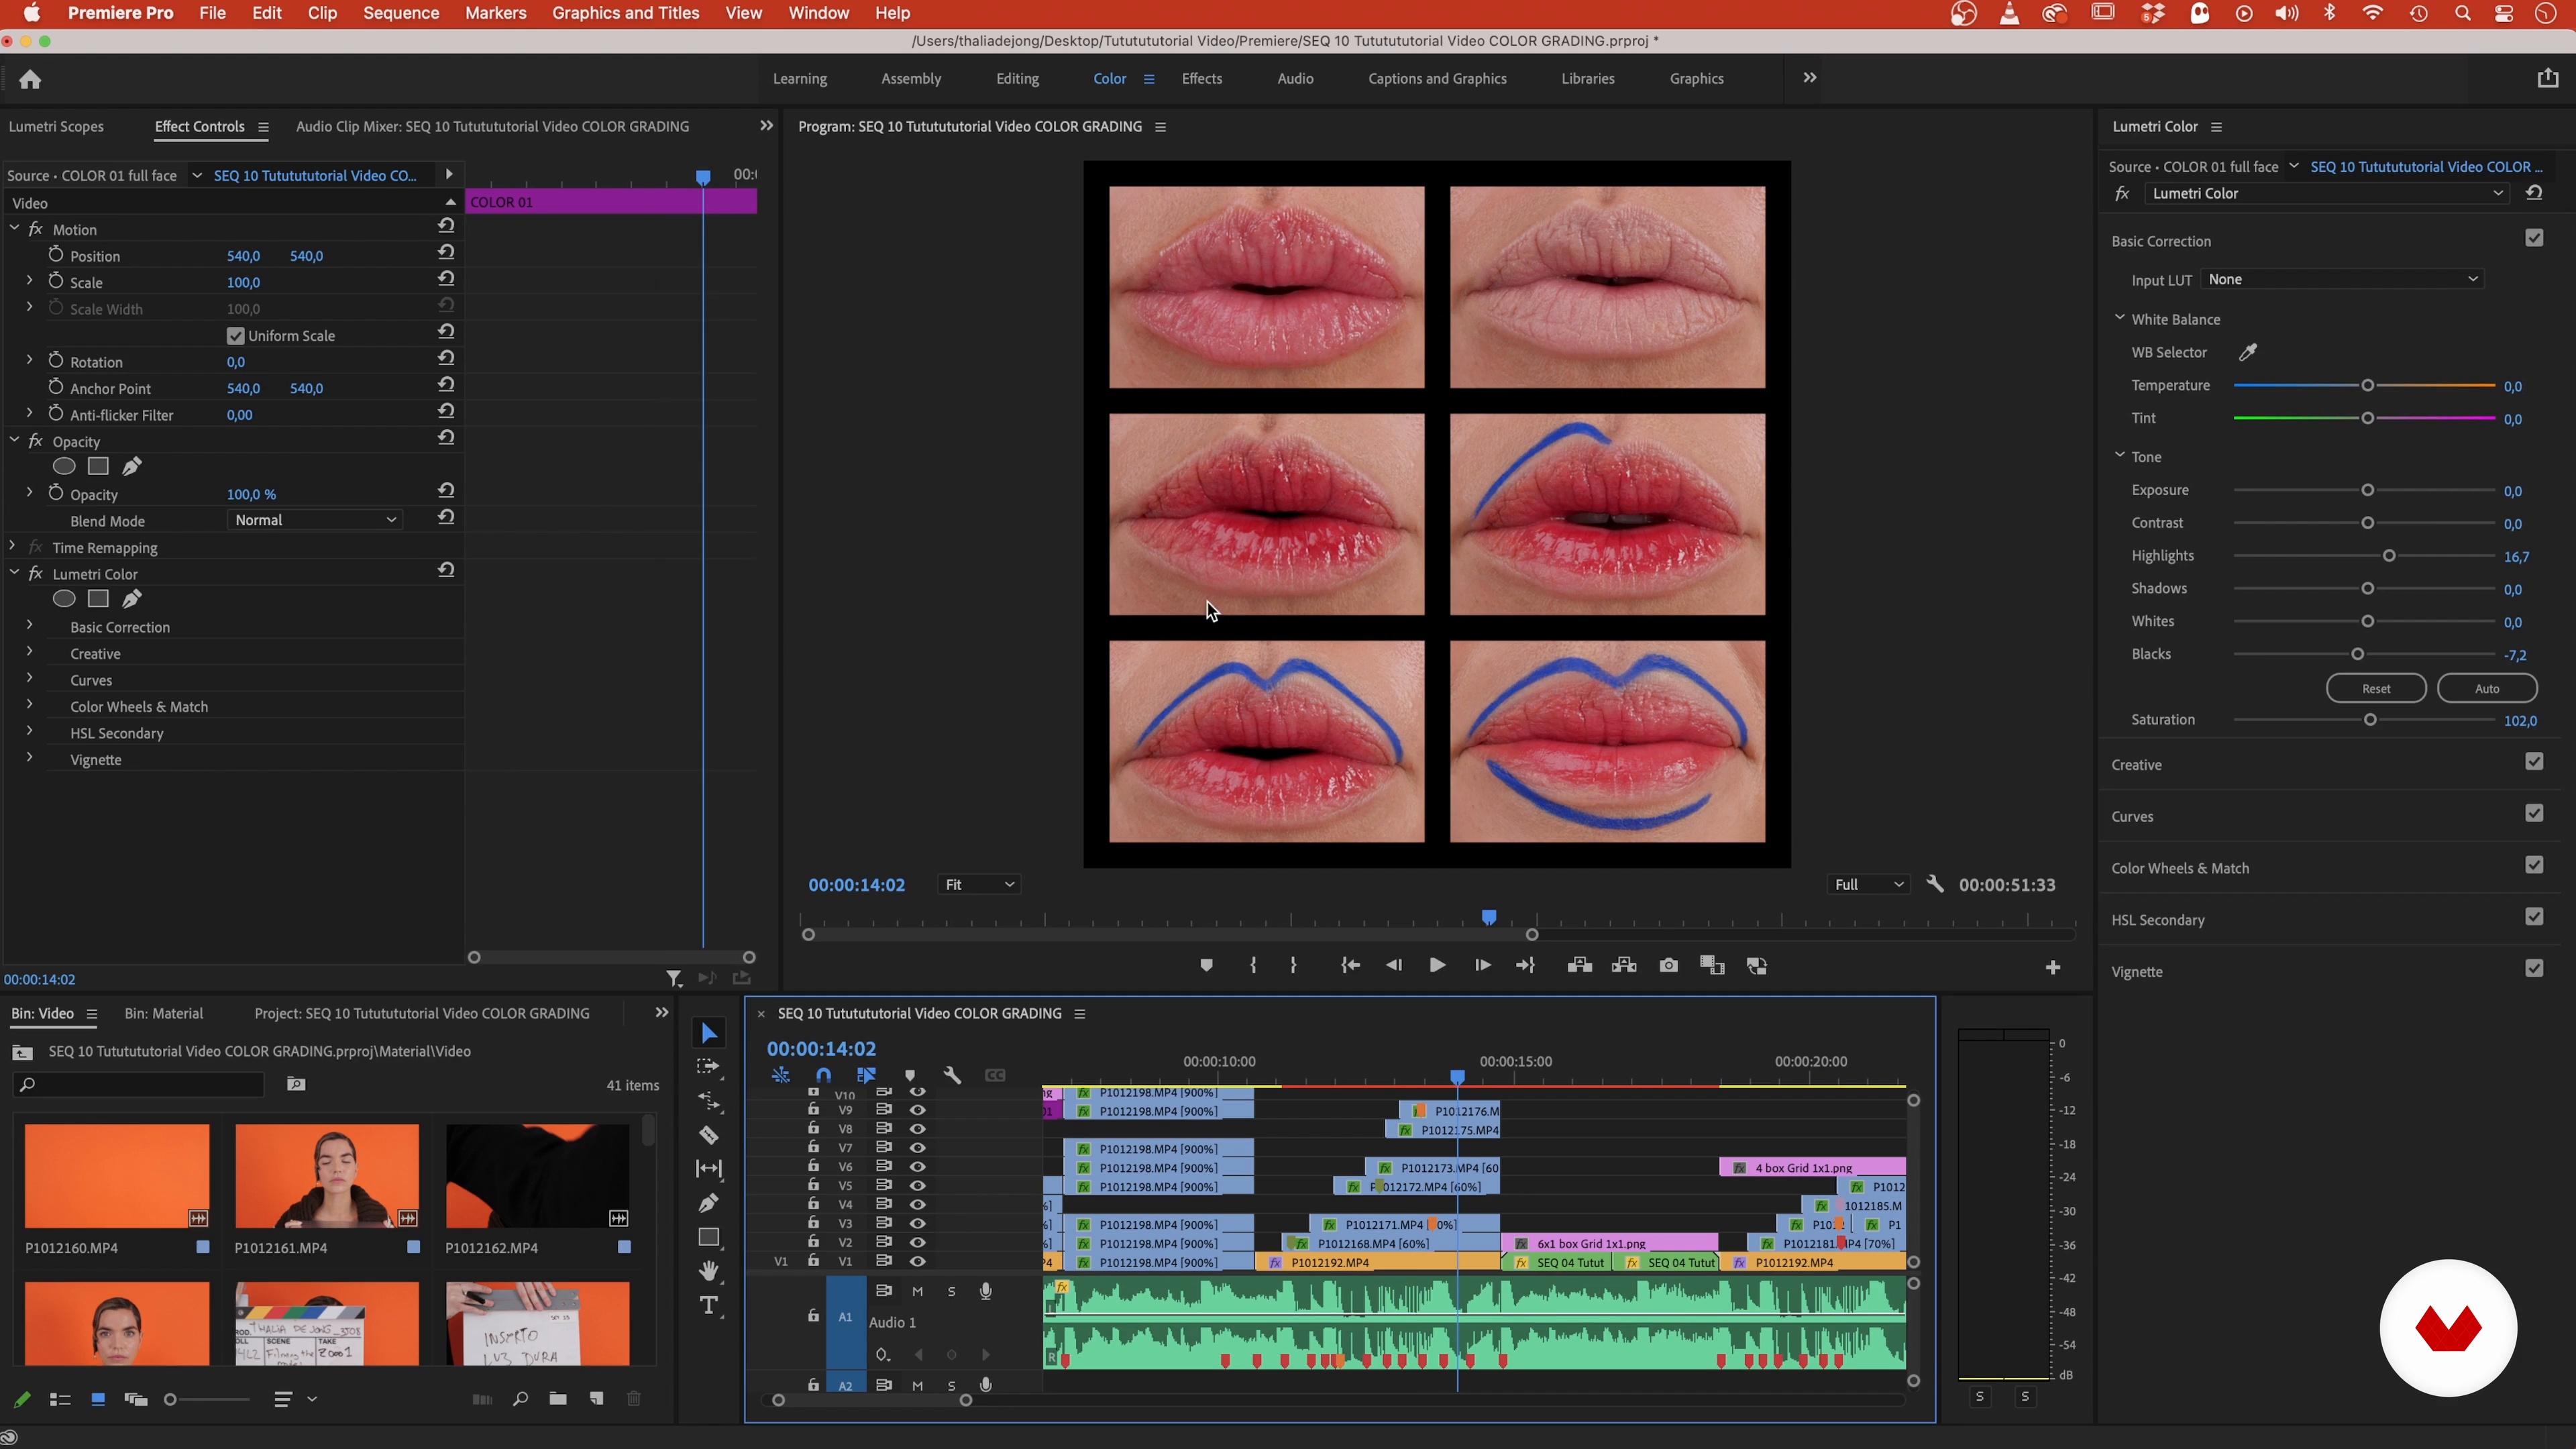
Task: Mute audio track A1
Action: click(x=917, y=1292)
